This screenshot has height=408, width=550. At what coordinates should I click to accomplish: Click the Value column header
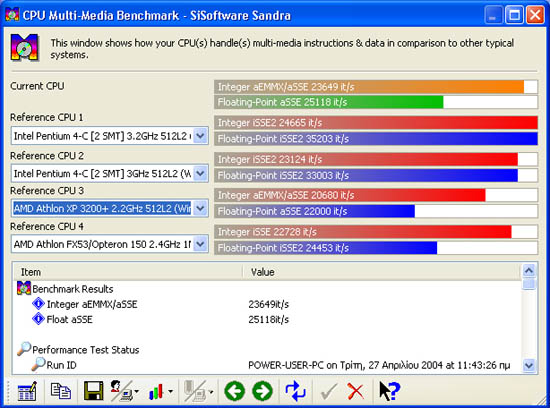coord(382,272)
